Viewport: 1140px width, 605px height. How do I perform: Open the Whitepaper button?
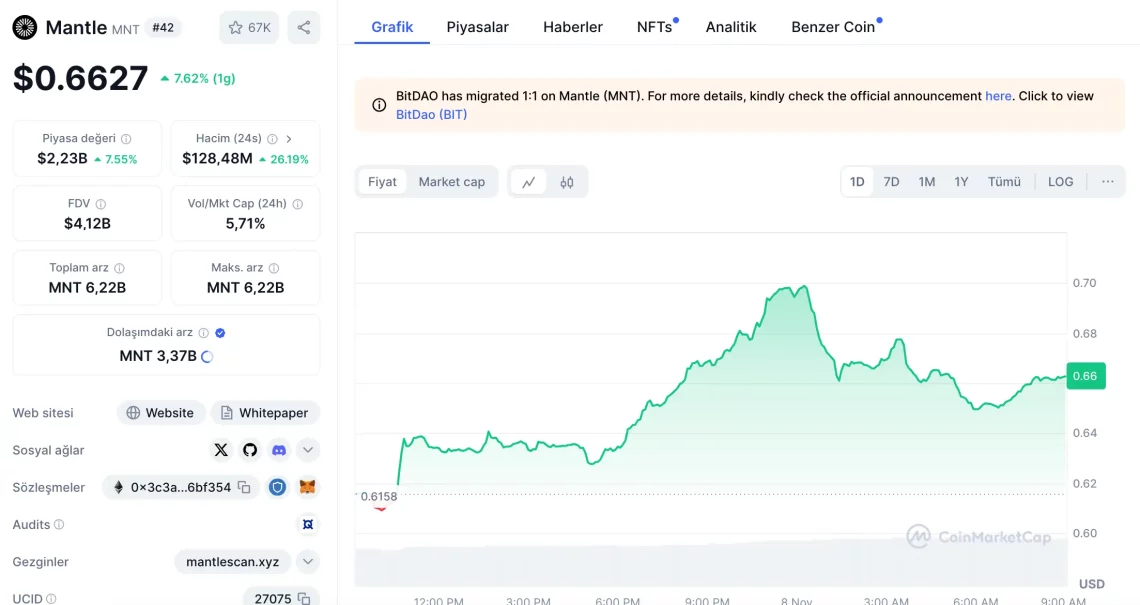click(x=265, y=412)
